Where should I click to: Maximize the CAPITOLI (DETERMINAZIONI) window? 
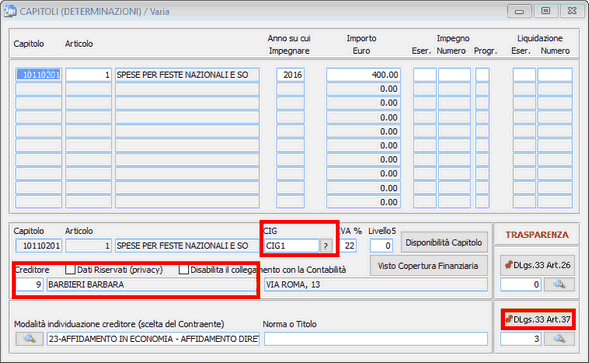click(x=545, y=11)
